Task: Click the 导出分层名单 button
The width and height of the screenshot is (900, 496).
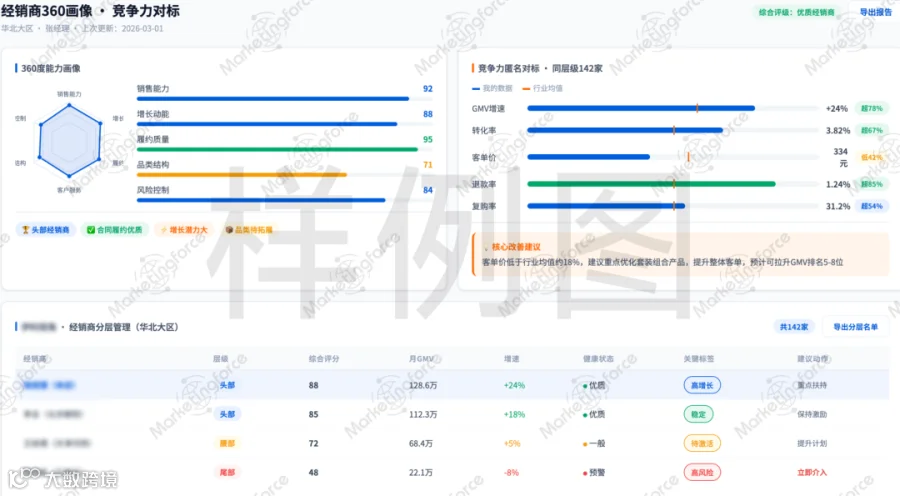Action: [x=855, y=327]
